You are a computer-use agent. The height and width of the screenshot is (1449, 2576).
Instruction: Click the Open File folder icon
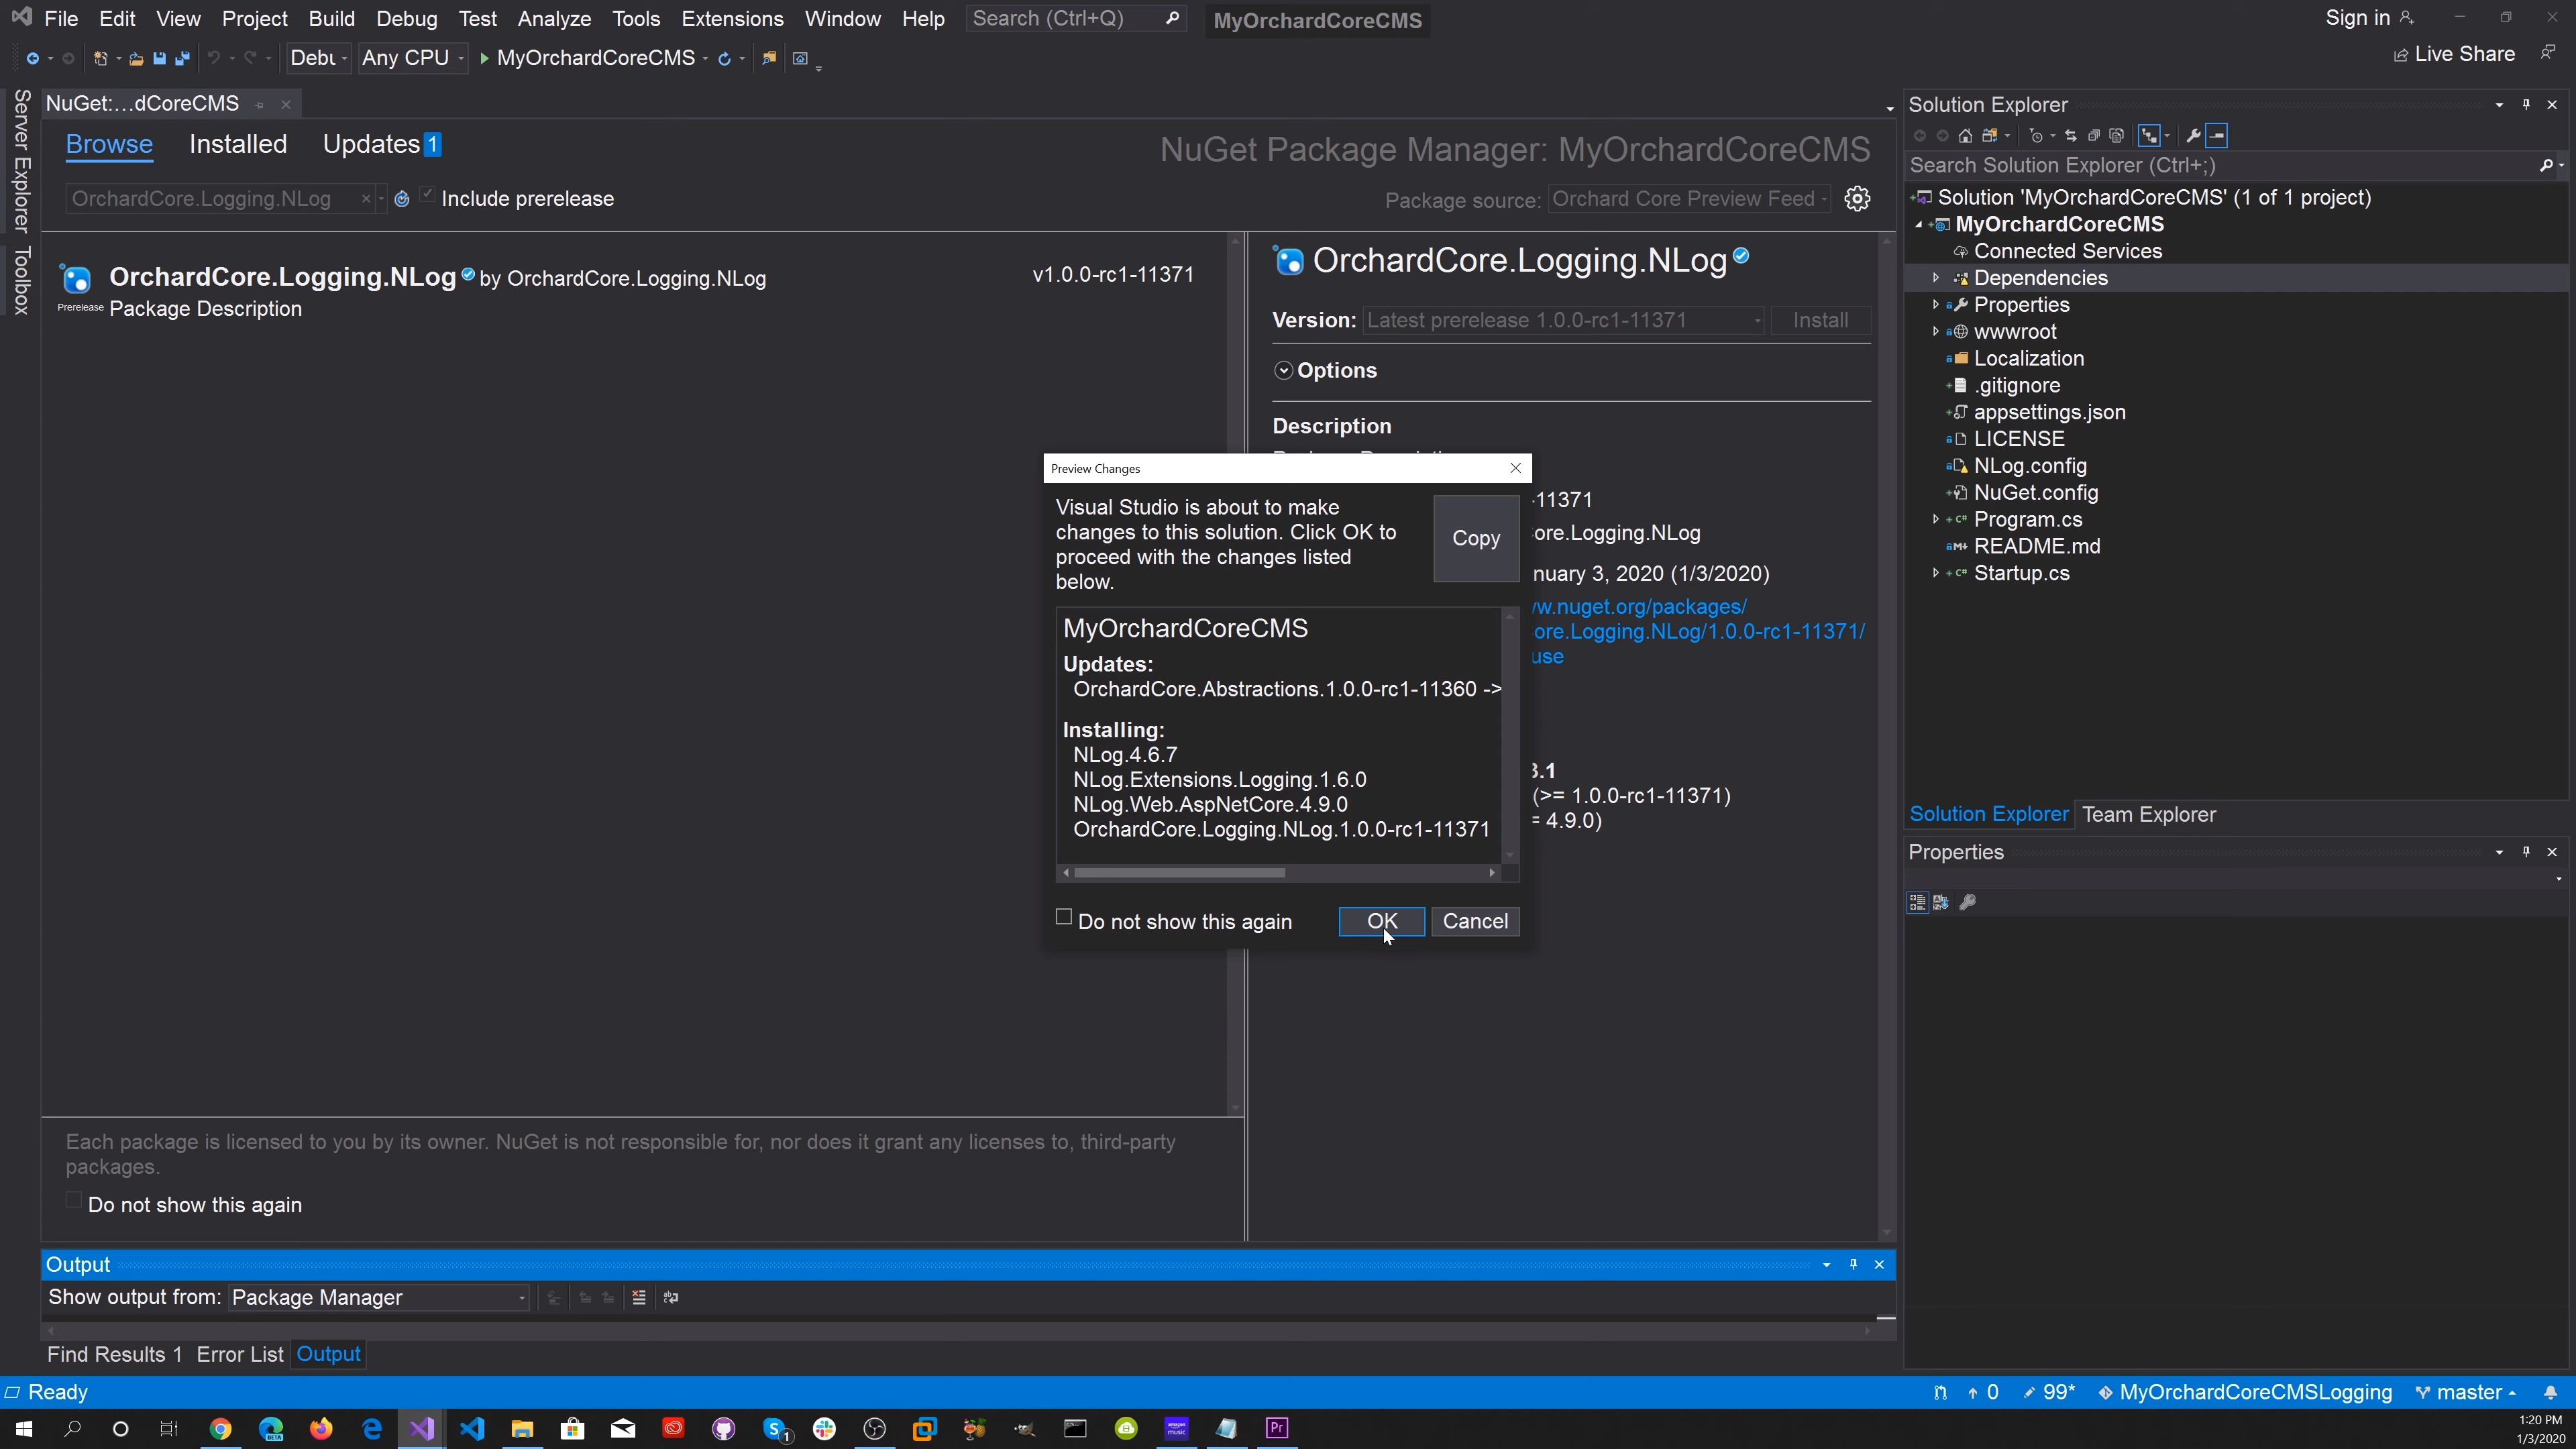(136, 58)
